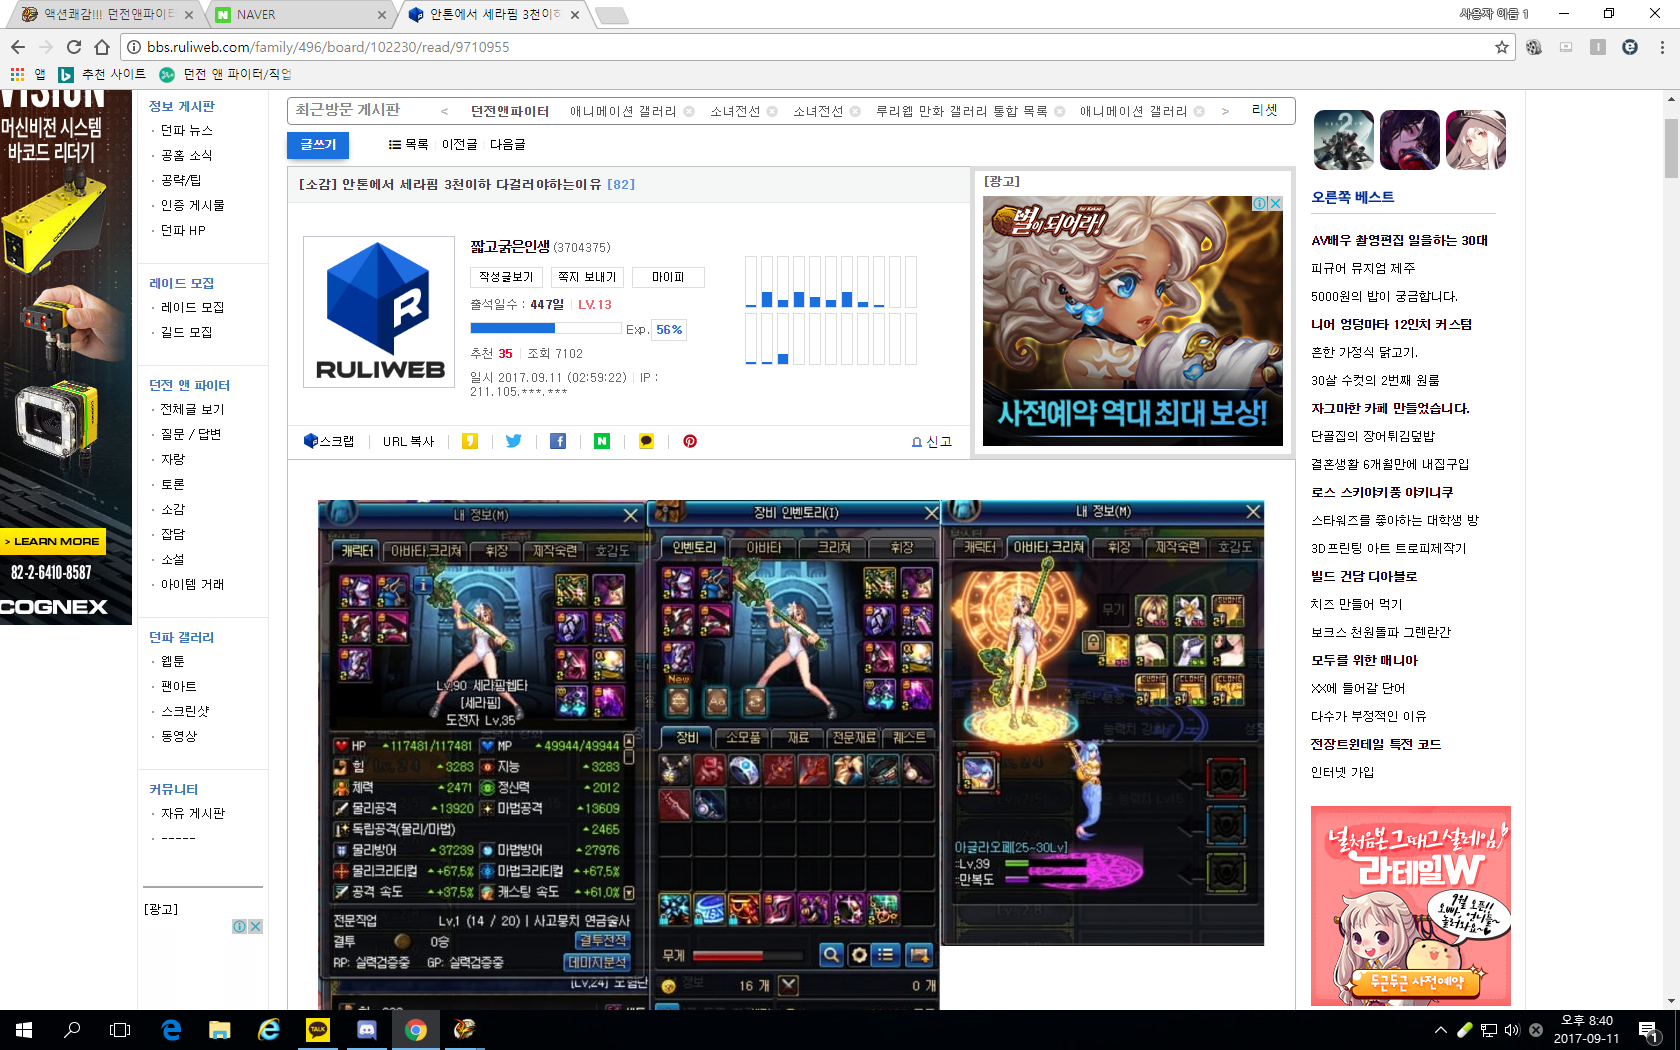Click the address bar URL field

click(800, 47)
